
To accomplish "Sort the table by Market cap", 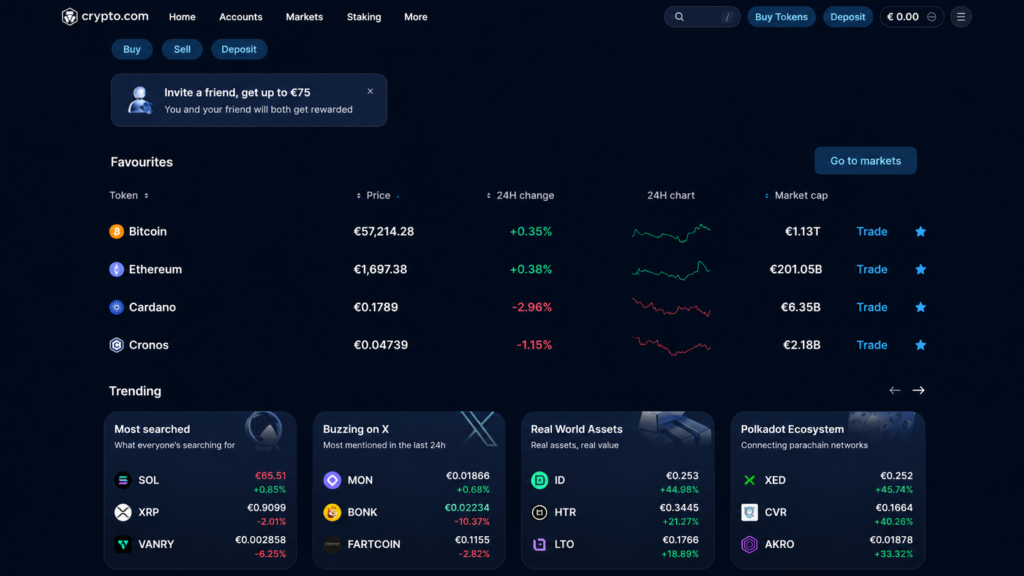I will coord(796,195).
